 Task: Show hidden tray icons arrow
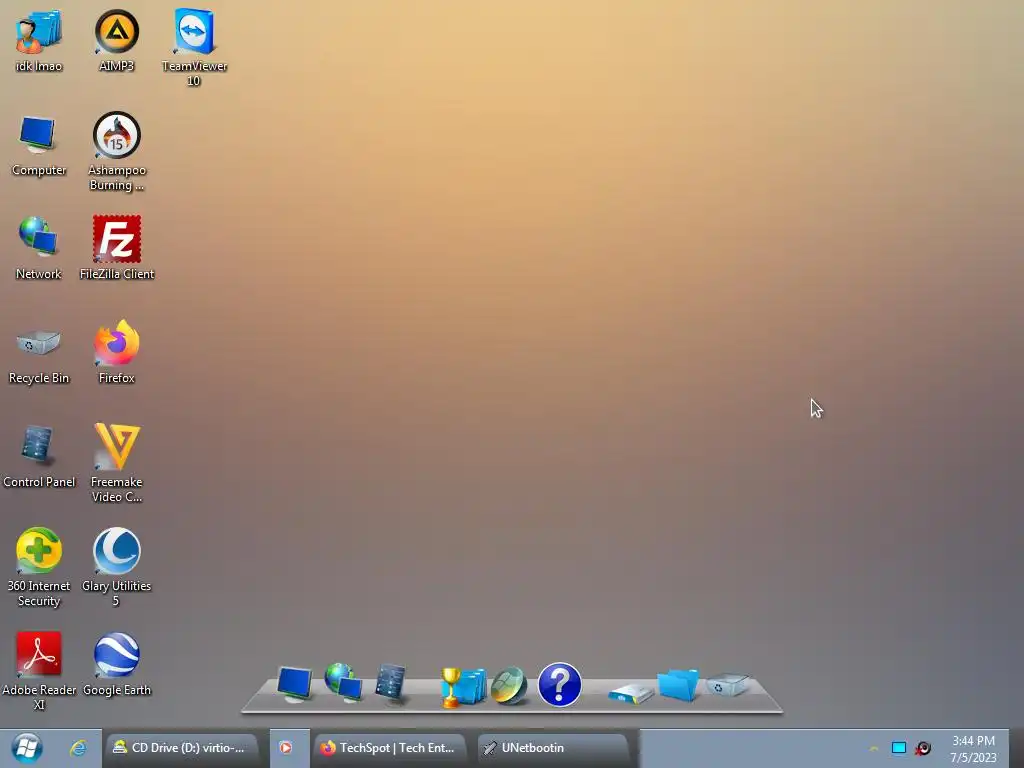click(x=874, y=748)
